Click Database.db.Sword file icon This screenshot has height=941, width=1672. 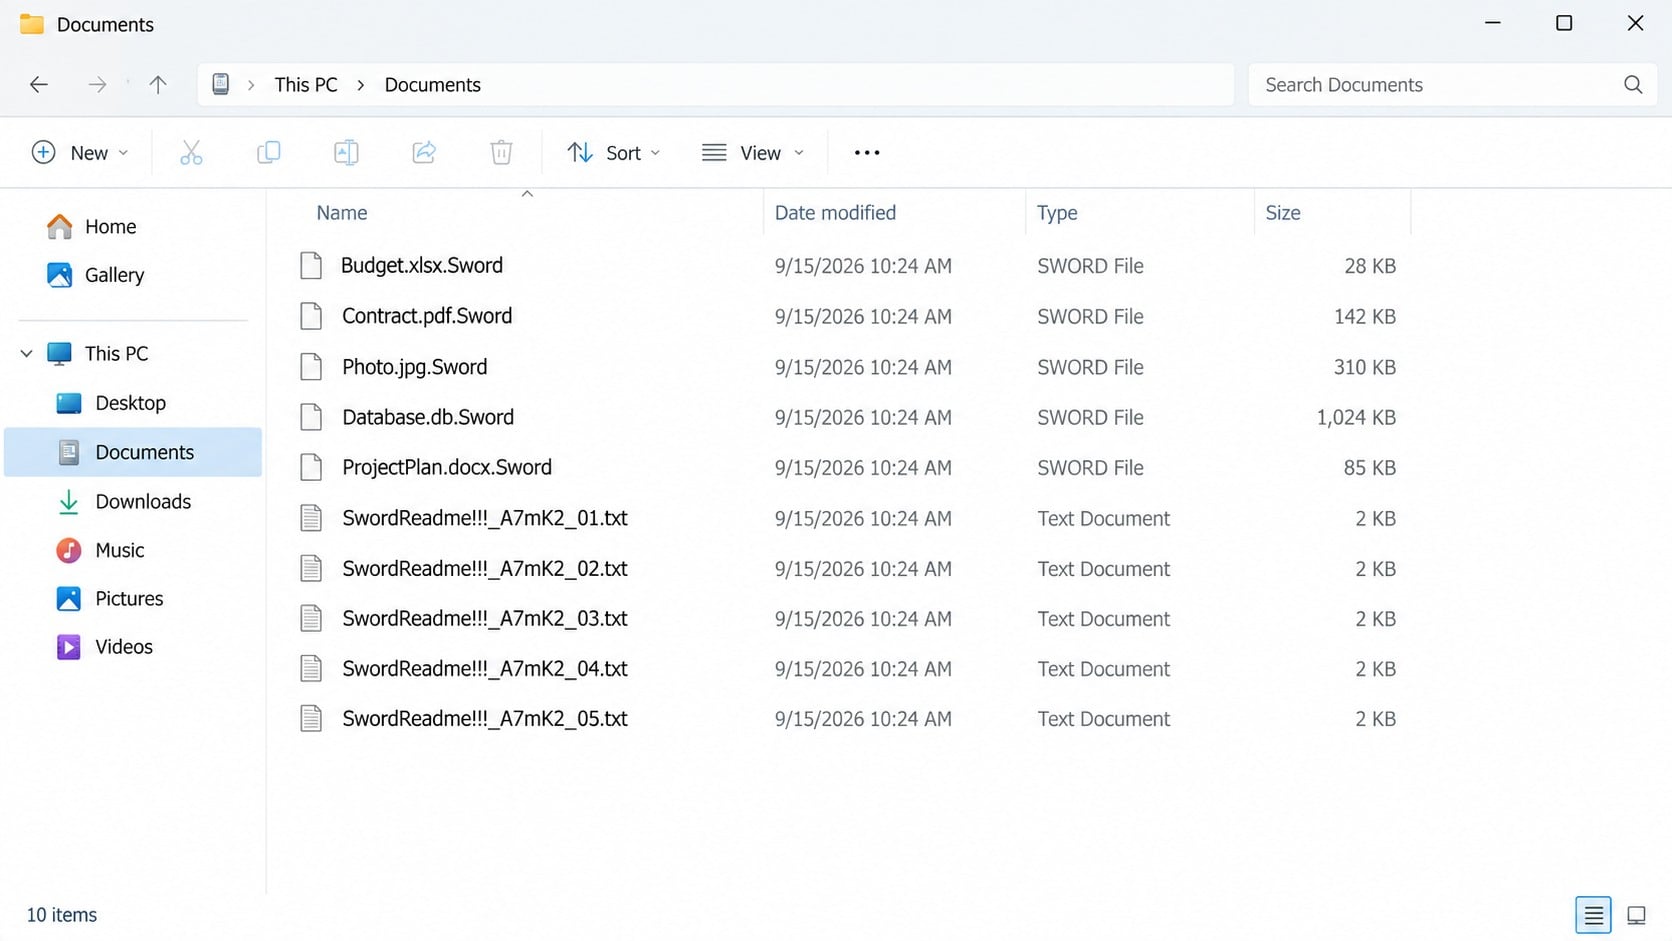tap(311, 417)
